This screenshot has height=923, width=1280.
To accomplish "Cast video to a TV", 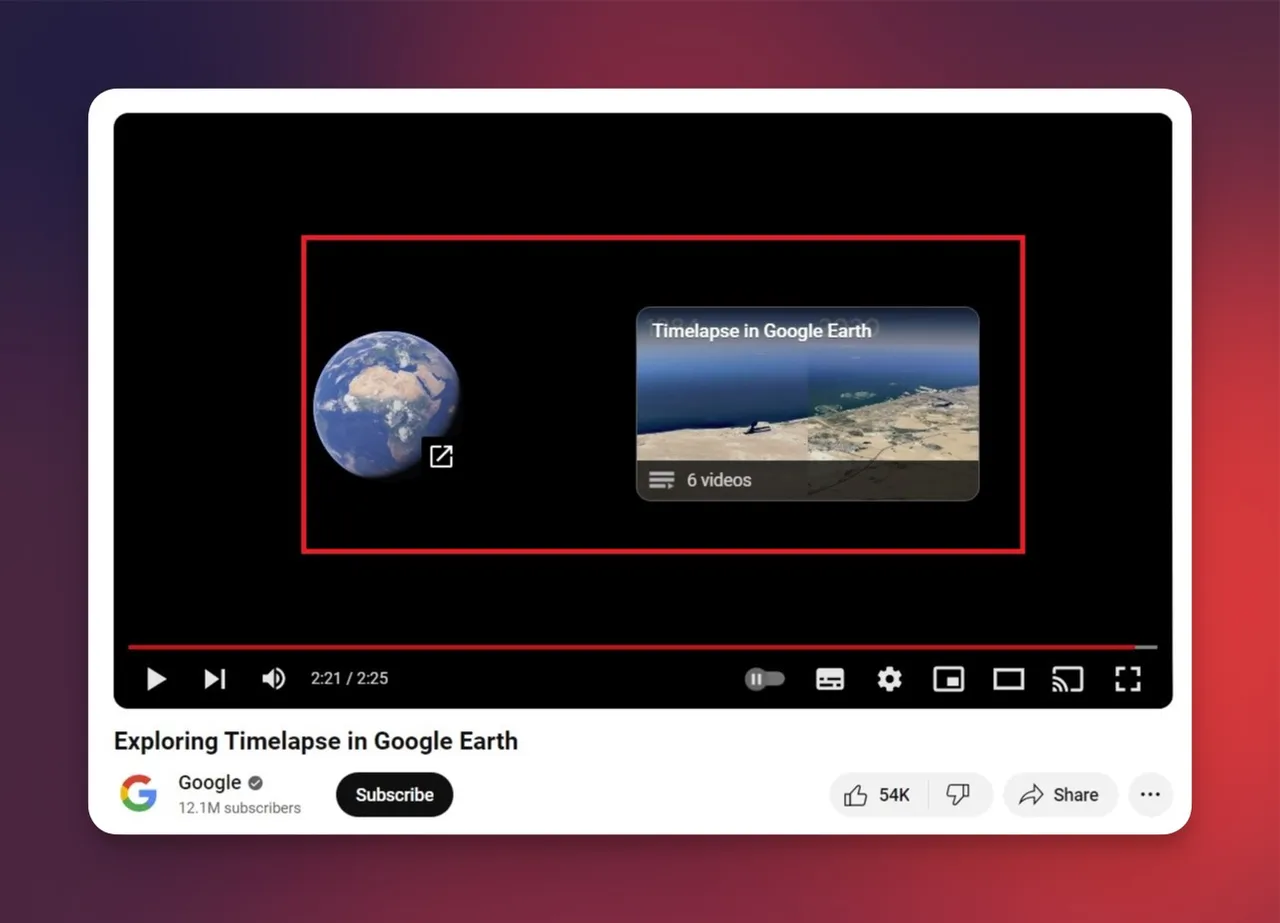I will pyautogui.click(x=1068, y=679).
